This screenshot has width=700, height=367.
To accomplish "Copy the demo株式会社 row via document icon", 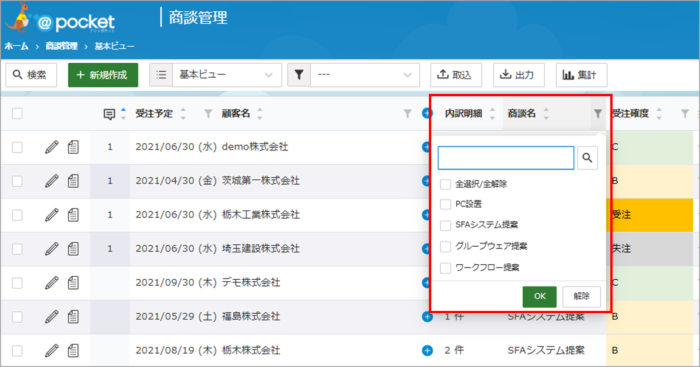I will 74,147.
